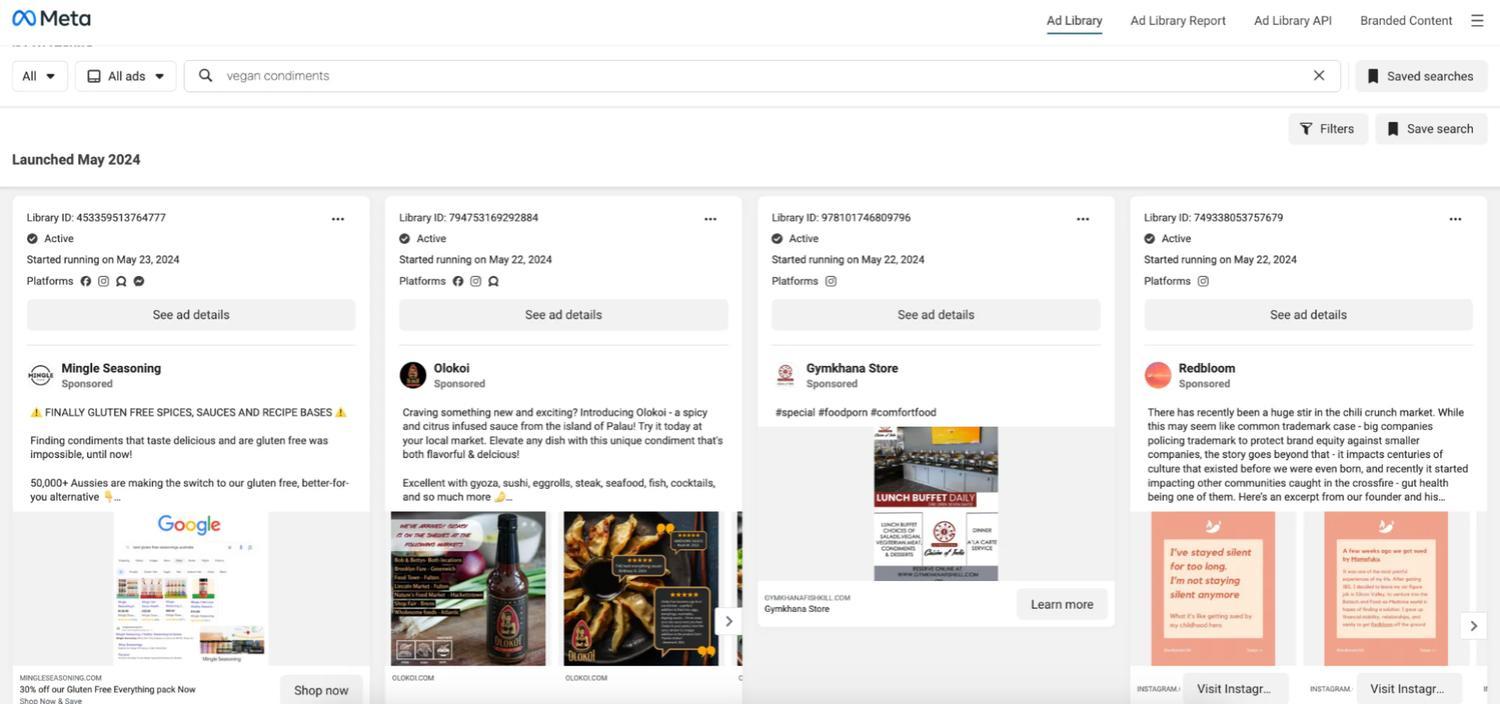The width and height of the screenshot is (1500, 704).
Task: Click the Meta logo
Action: tap(51, 19)
